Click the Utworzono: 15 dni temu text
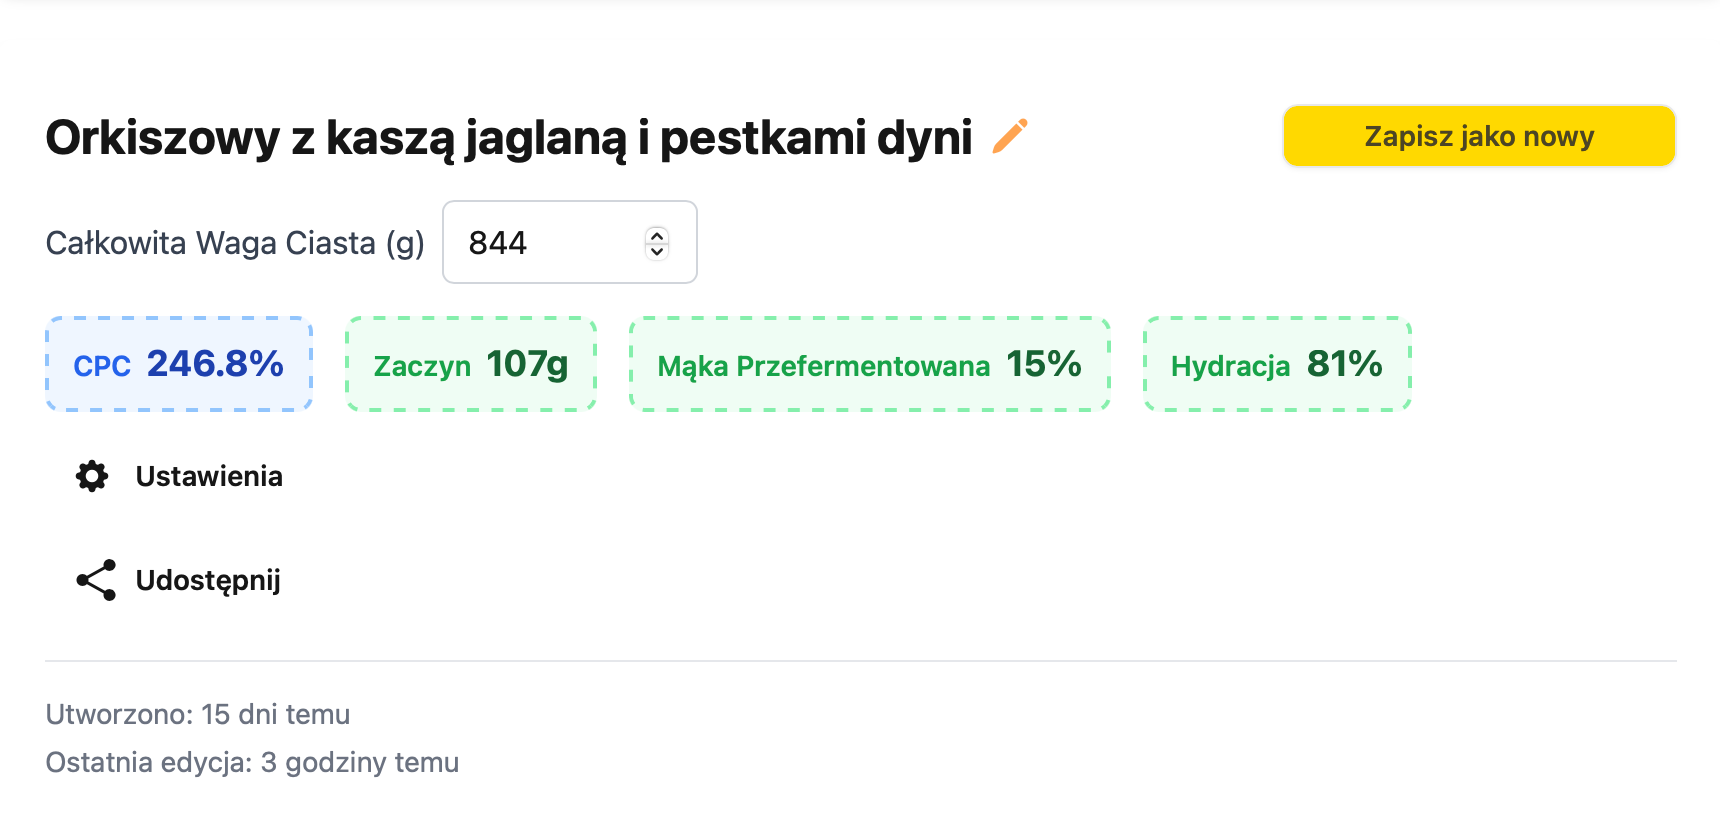 pyautogui.click(x=198, y=714)
